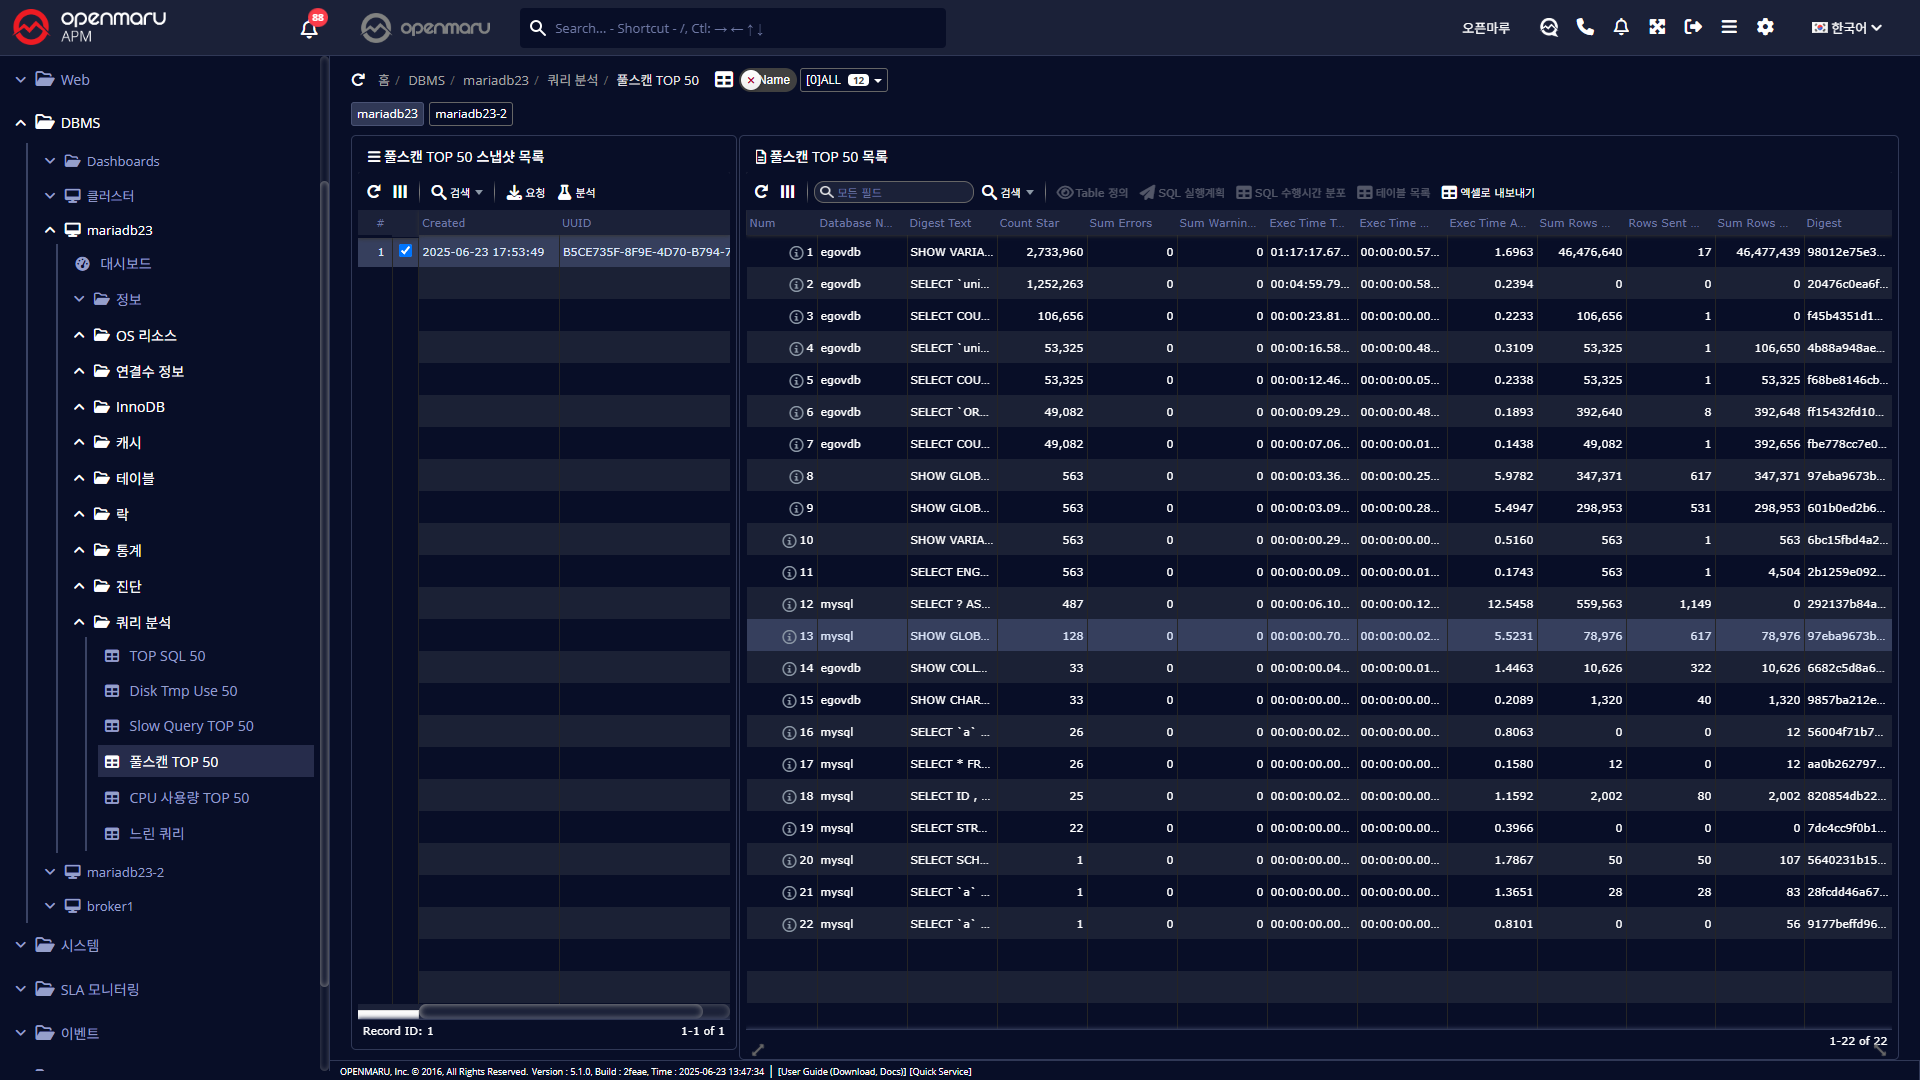Open the [0]ALL 12 dropdown

coord(844,80)
